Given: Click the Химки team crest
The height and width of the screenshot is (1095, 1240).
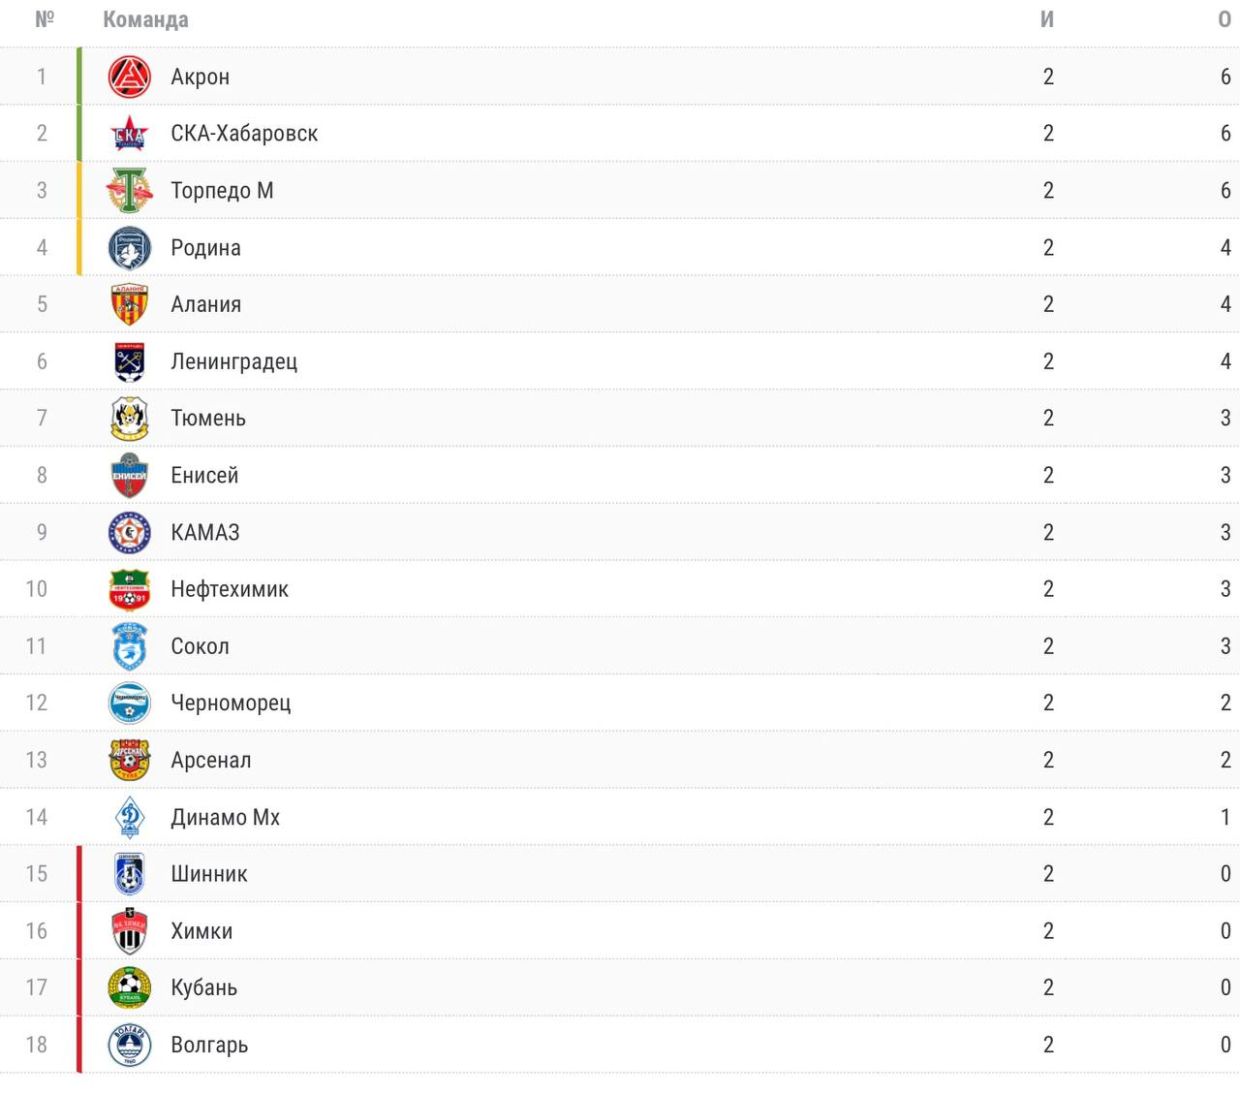Looking at the screenshot, I should click(129, 931).
